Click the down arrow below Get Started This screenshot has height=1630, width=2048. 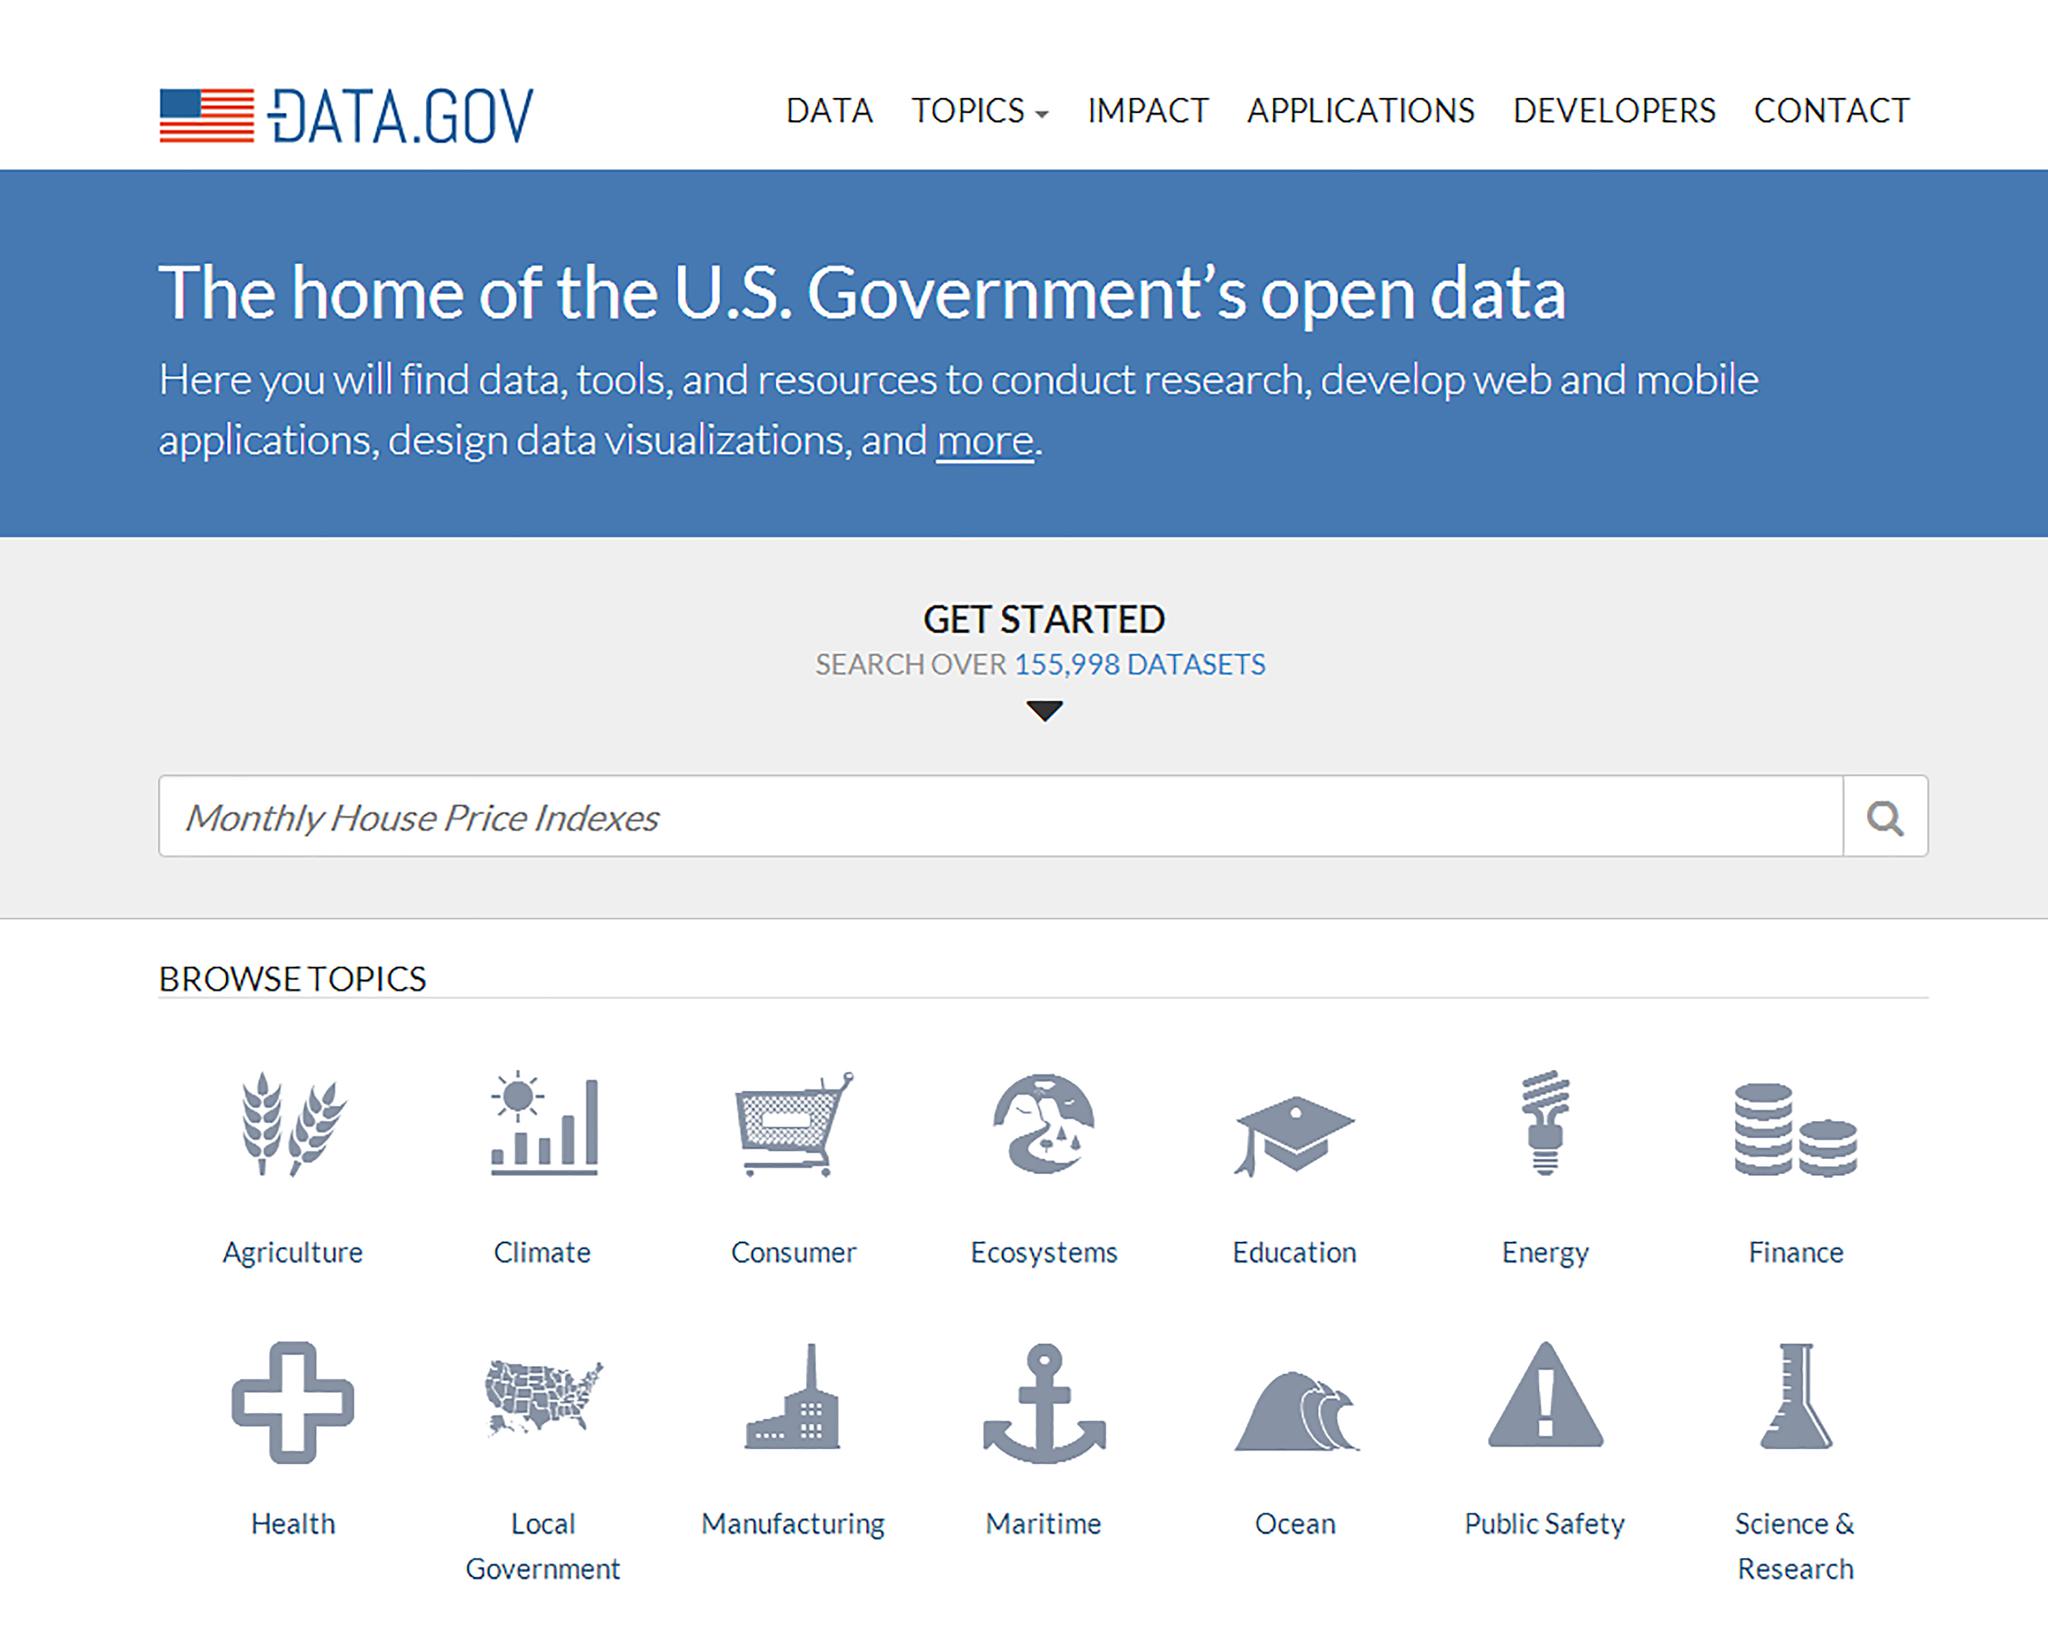[1044, 710]
